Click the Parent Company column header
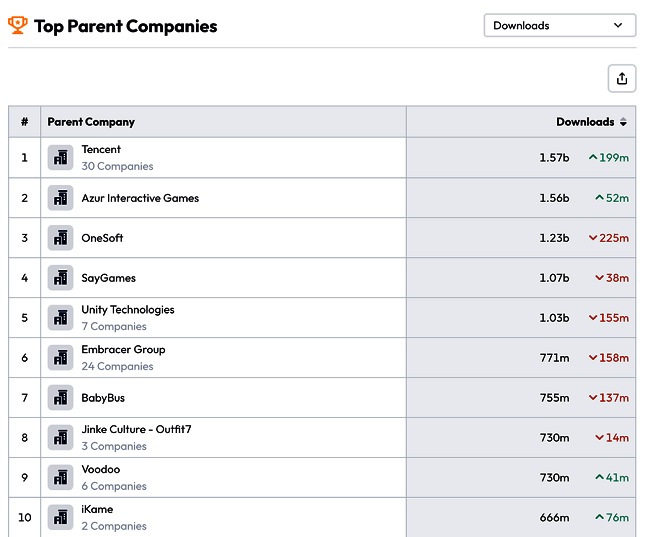 point(91,122)
